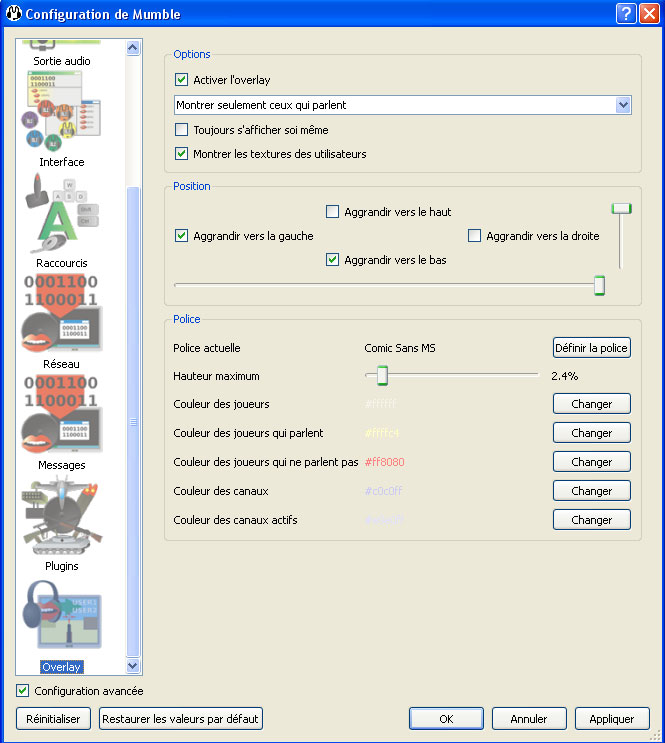Click Définir la police button
This screenshot has width=665, height=743.
[592, 348]
